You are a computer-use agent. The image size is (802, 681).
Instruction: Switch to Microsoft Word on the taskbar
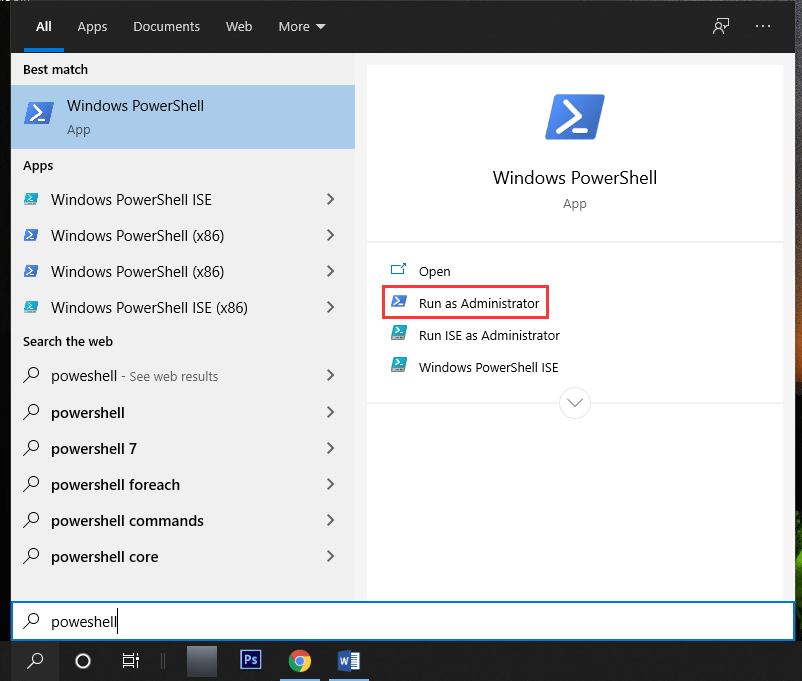[x=349, y=661]
